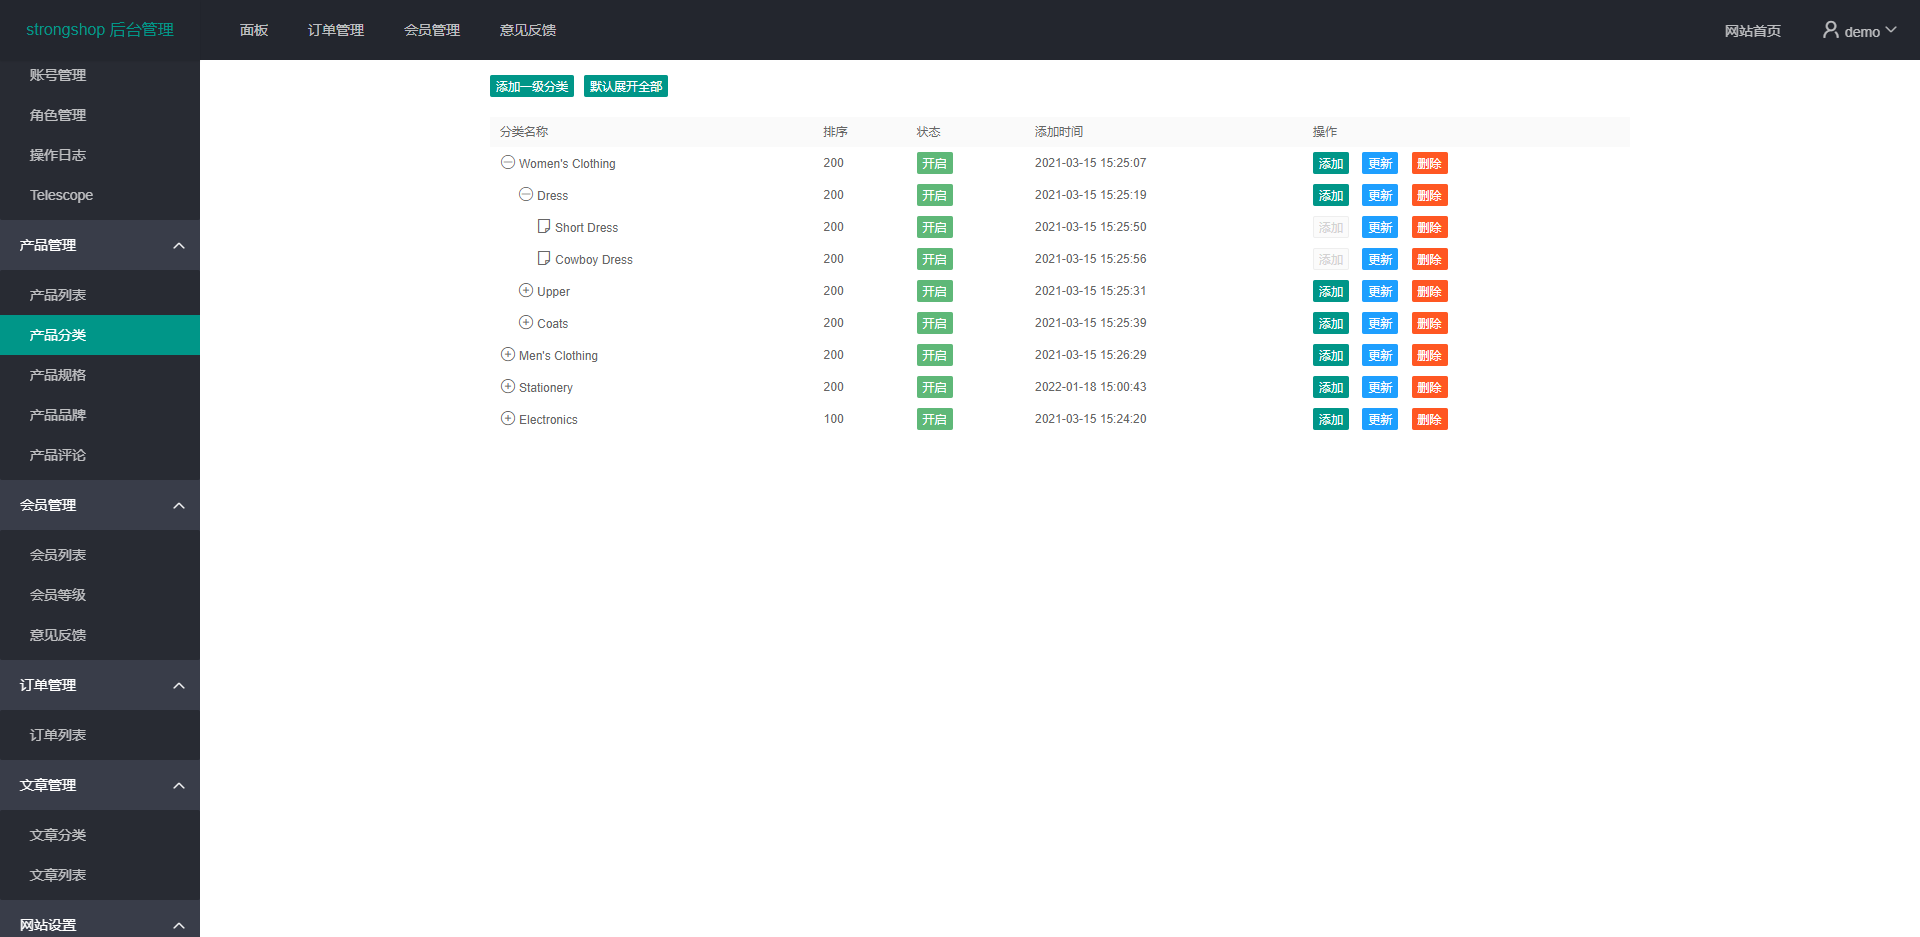The image size is (1920, 937).
Task: Expand the Men's Clothing category
Action: click(508, 354)
